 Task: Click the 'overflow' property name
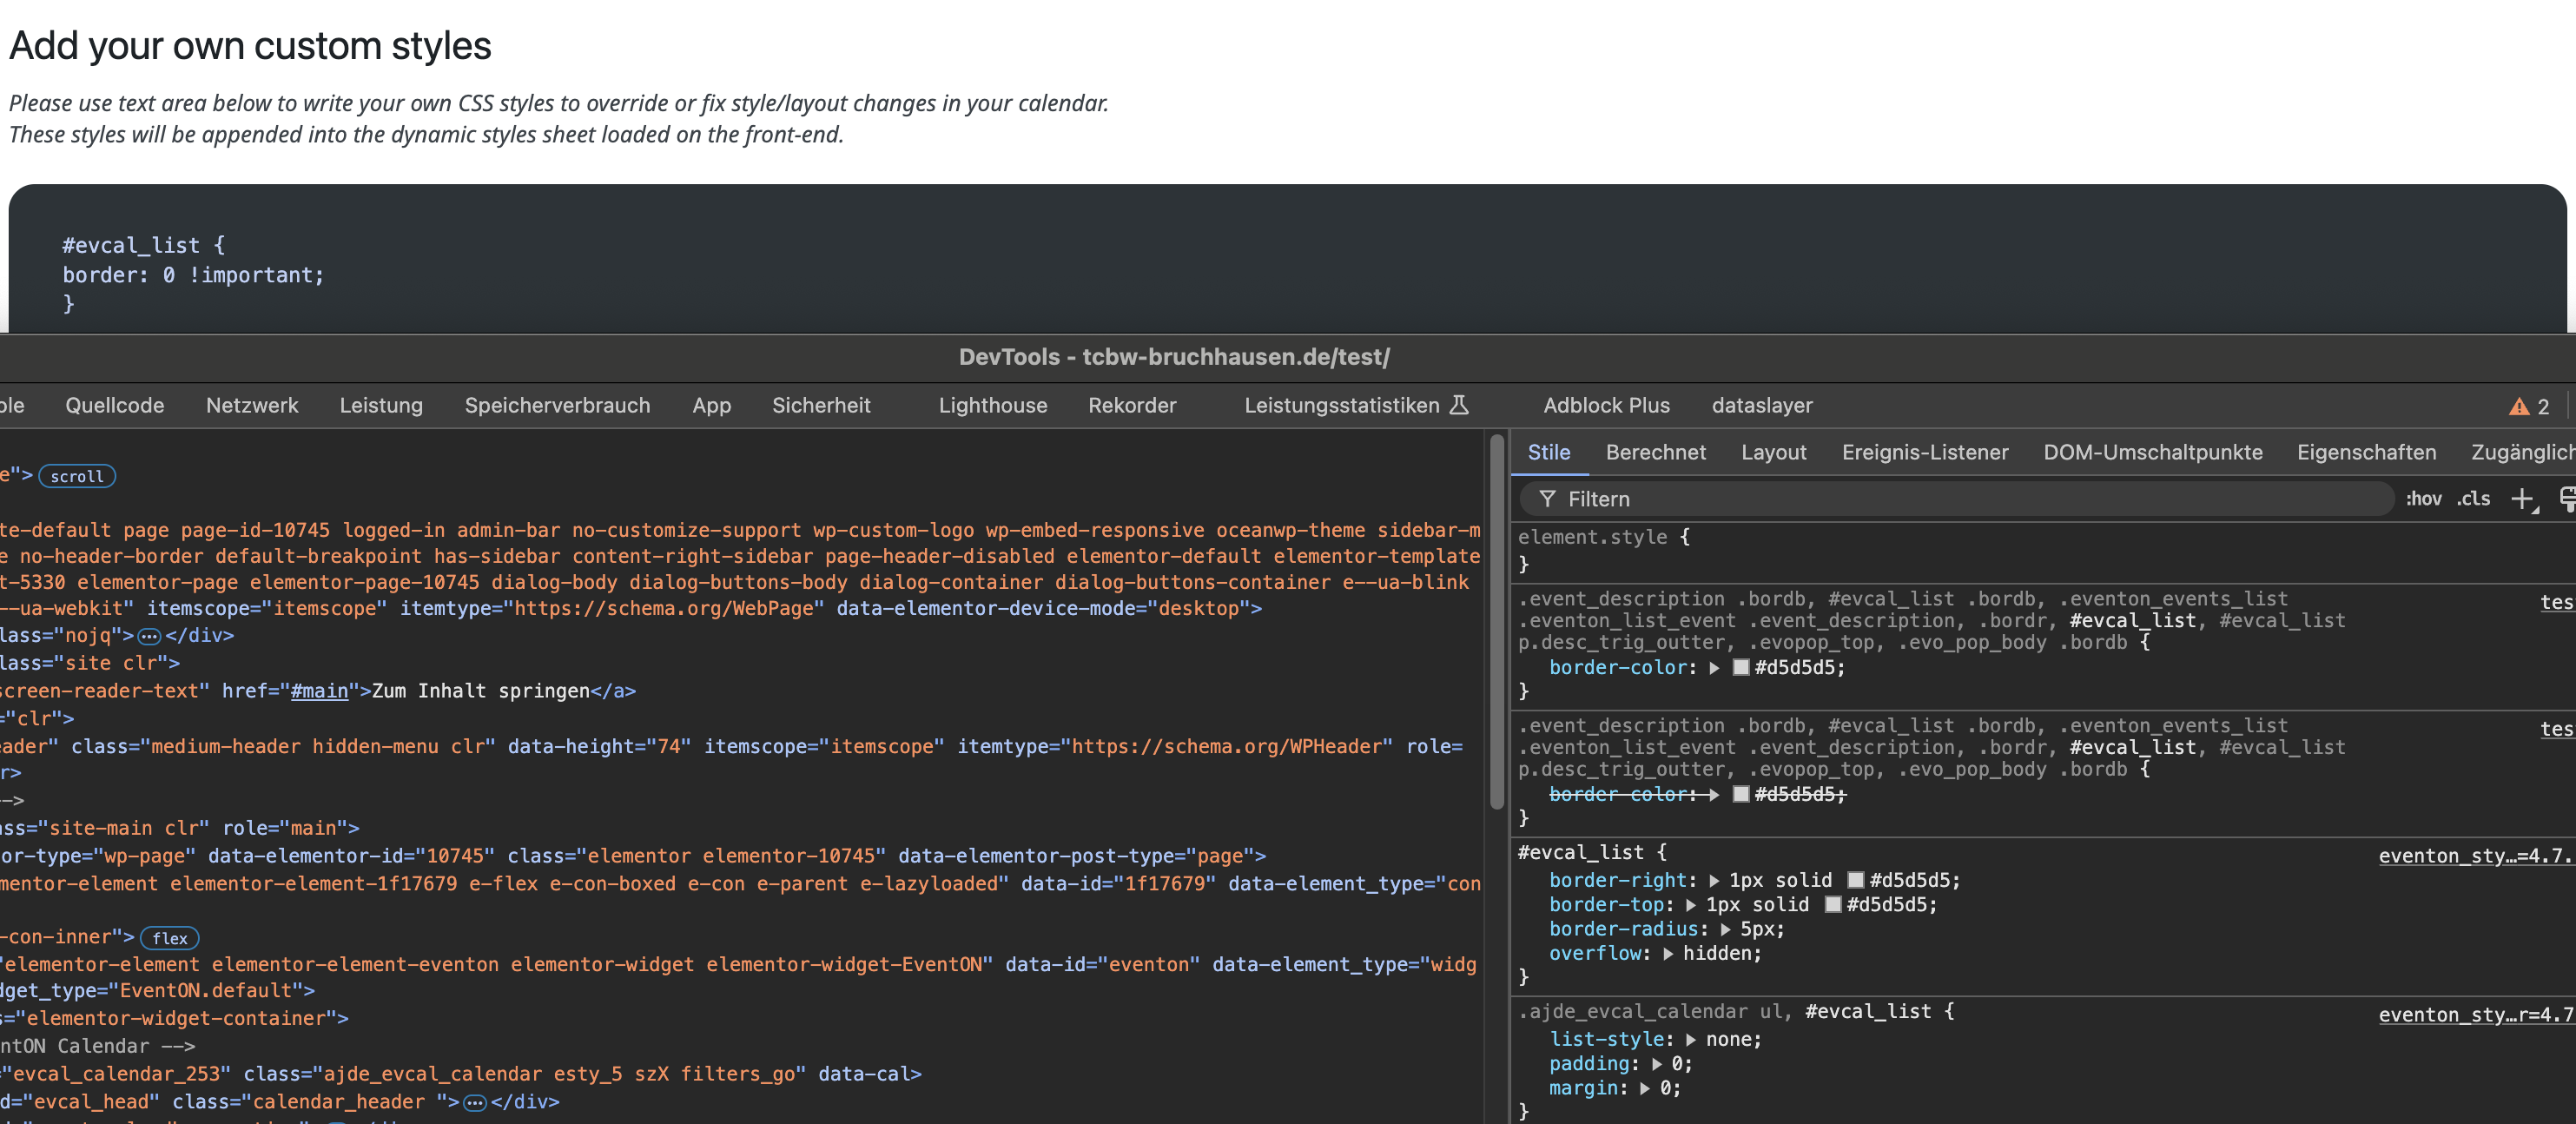click(1595, 954)
